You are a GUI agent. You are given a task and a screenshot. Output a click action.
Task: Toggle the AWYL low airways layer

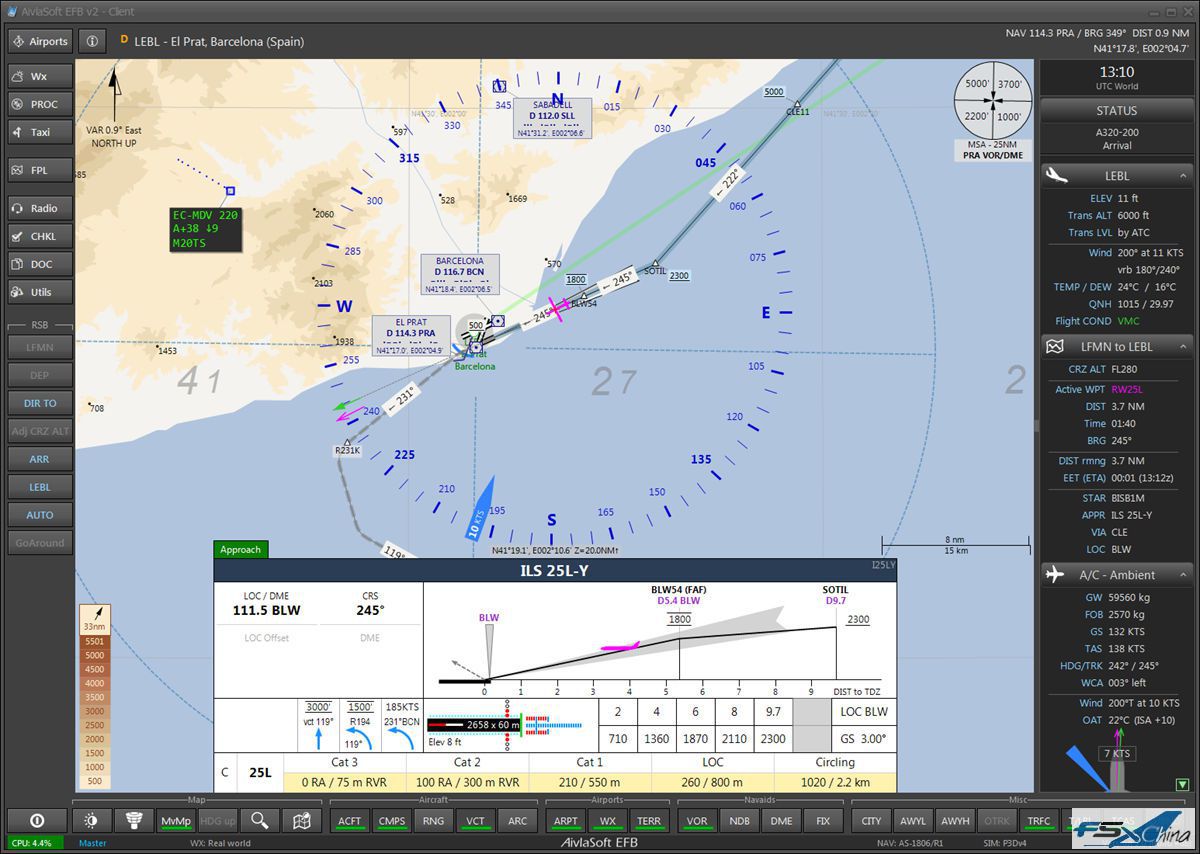tap(914, 821)
